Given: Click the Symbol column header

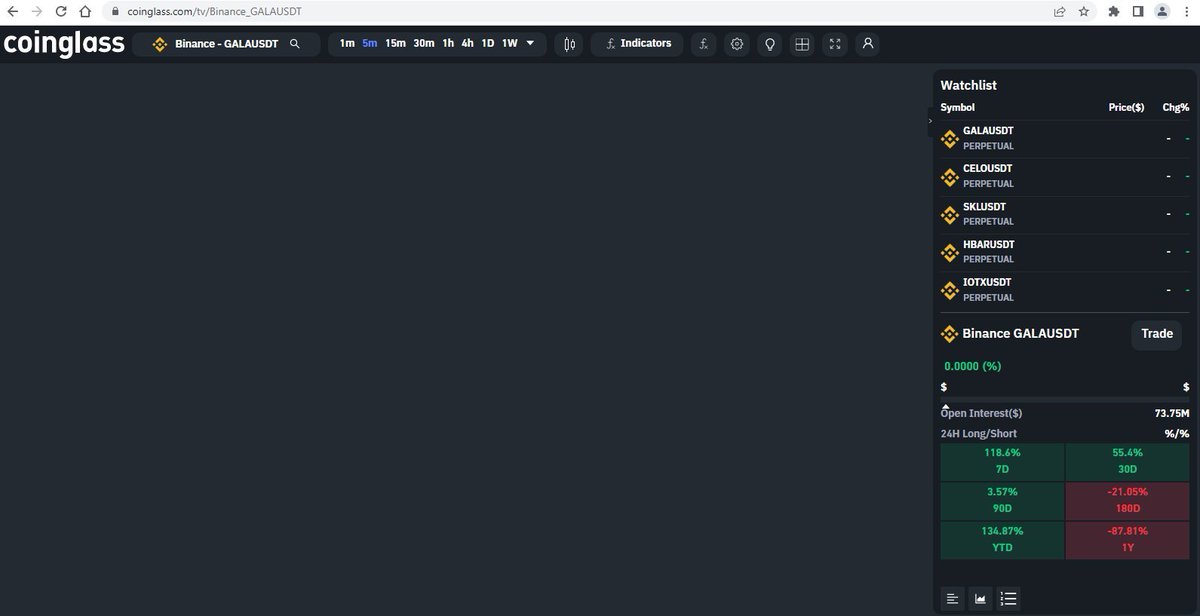Looking at the screenshot, I should [x=957, y=107].
